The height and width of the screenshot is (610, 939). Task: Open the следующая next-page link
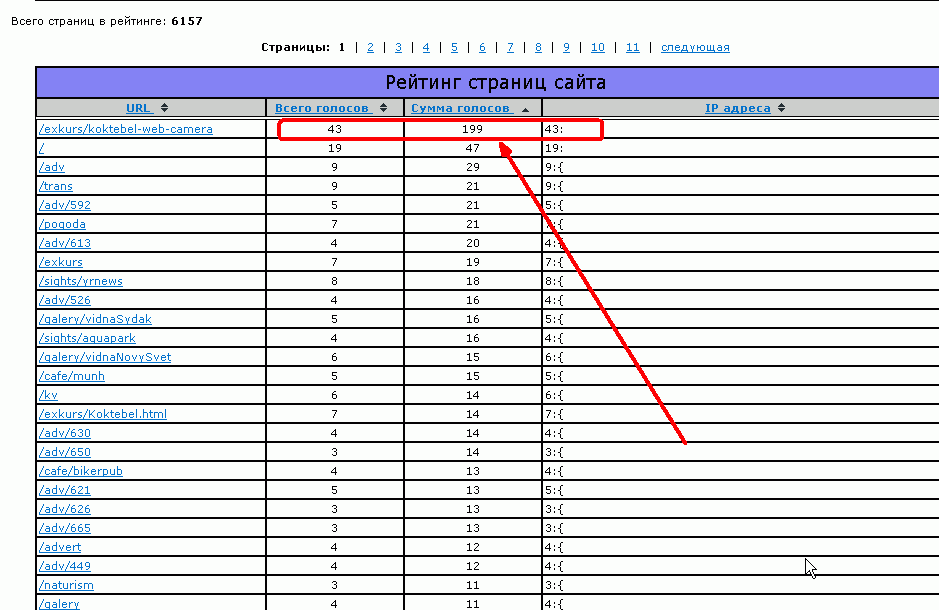(695, 47)
